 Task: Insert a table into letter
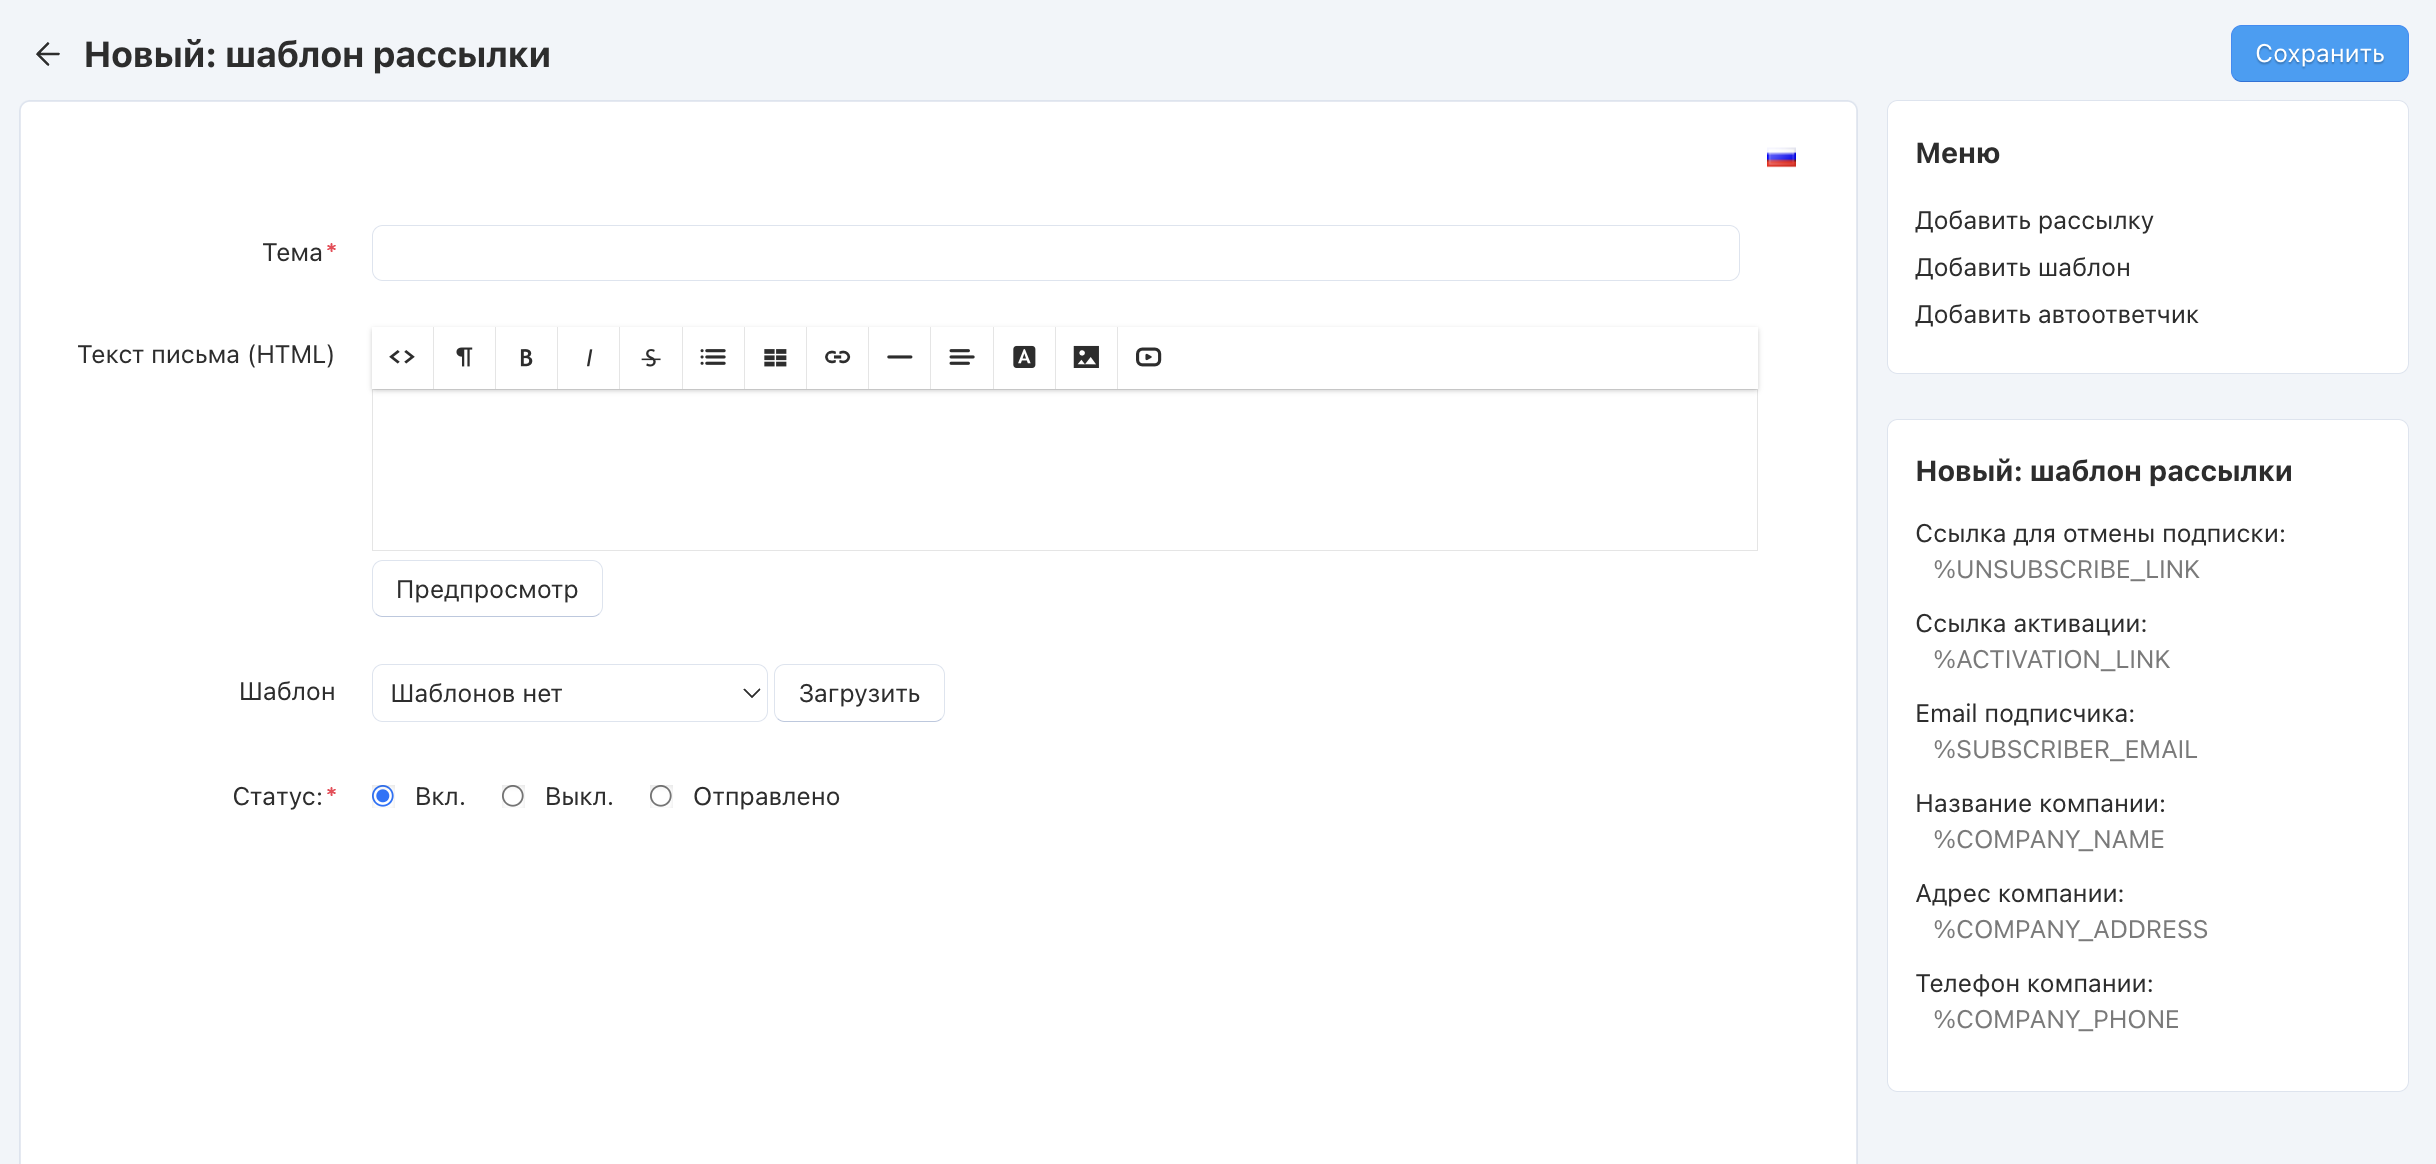click(775, 357)
